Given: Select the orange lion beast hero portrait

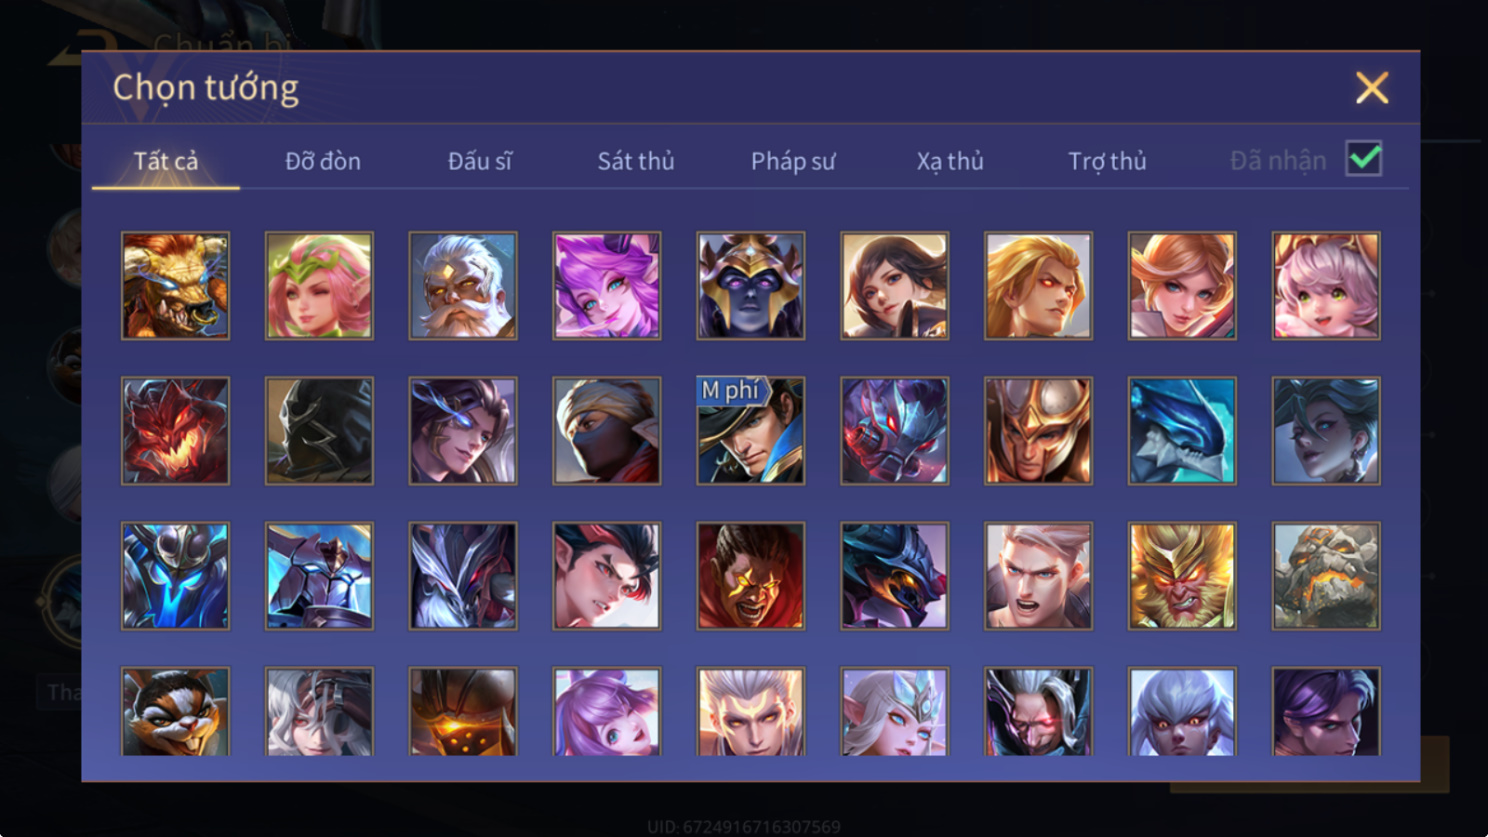Looking at the screenshot, I should point(175,286).
